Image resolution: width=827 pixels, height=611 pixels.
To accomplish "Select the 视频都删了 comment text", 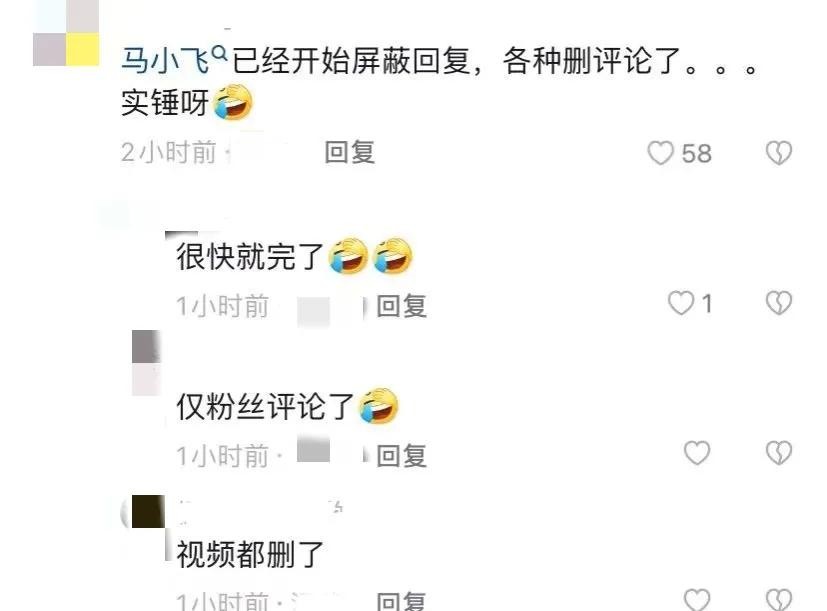I will coord(249,555).
